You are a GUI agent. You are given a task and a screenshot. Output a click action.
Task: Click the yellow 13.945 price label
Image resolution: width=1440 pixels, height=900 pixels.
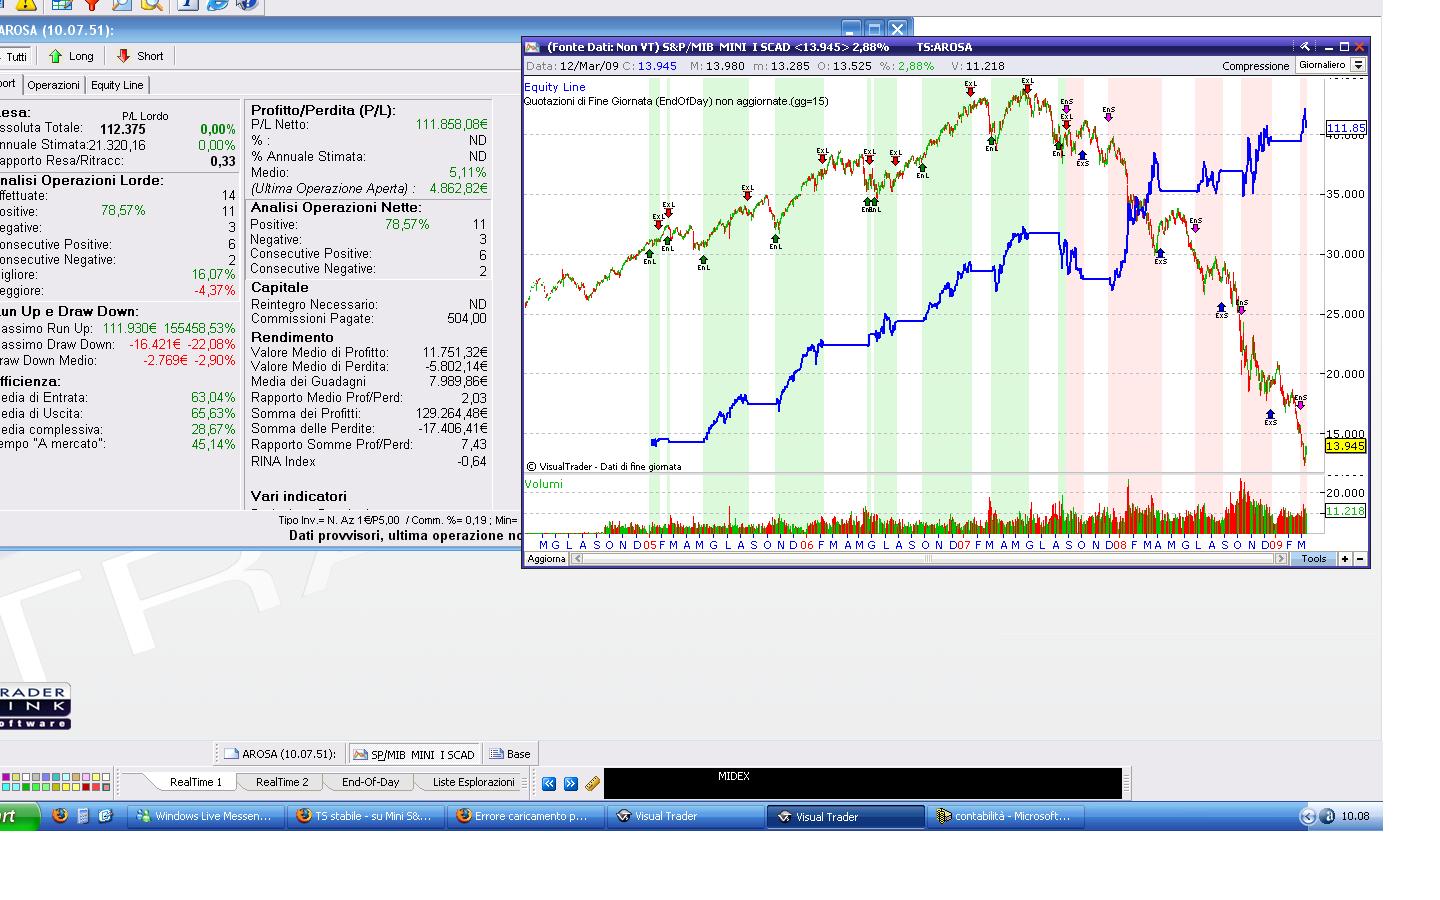1345,446
